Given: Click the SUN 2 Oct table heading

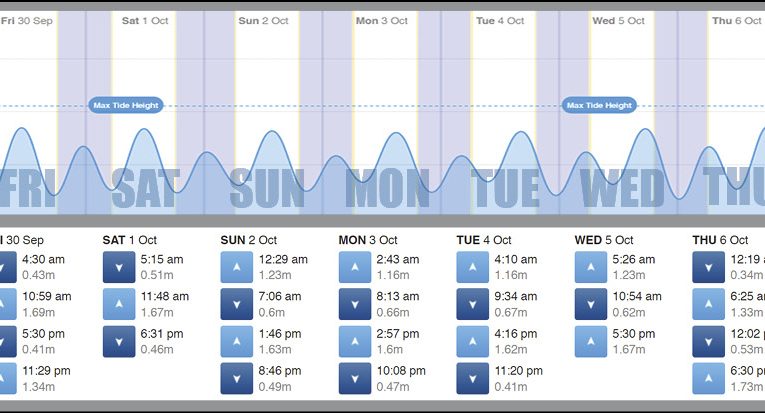Looking at the screenshot, I should (254, 240).
